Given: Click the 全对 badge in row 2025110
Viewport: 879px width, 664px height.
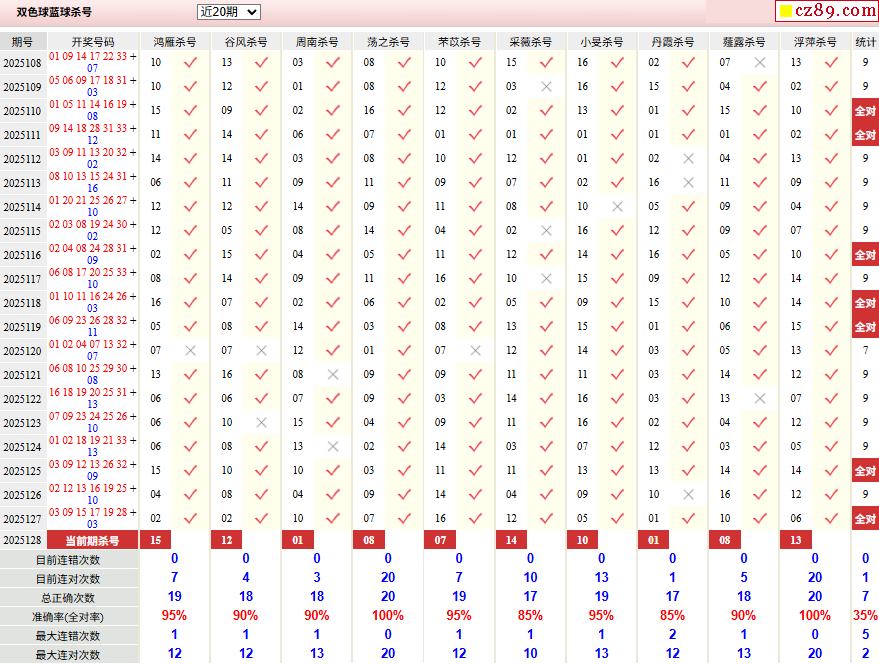Looking at the screenshot, I should pos(865,110).
